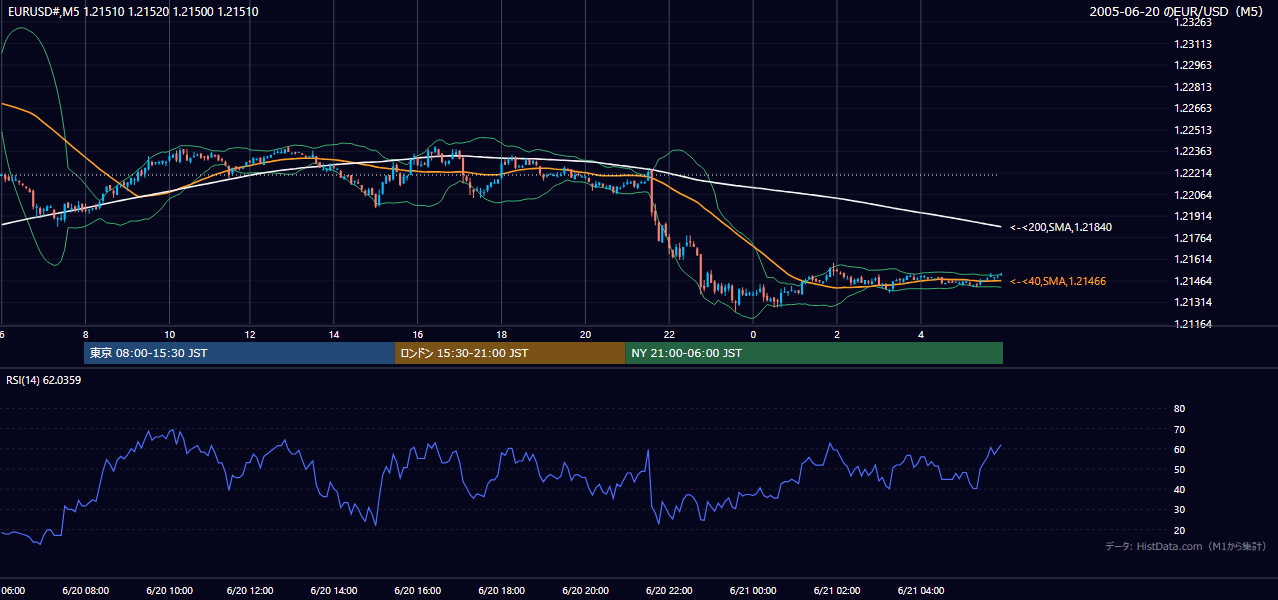Select the 200,SMA,1.21840 line label

pyautogui.click(x=1061, y=227)
